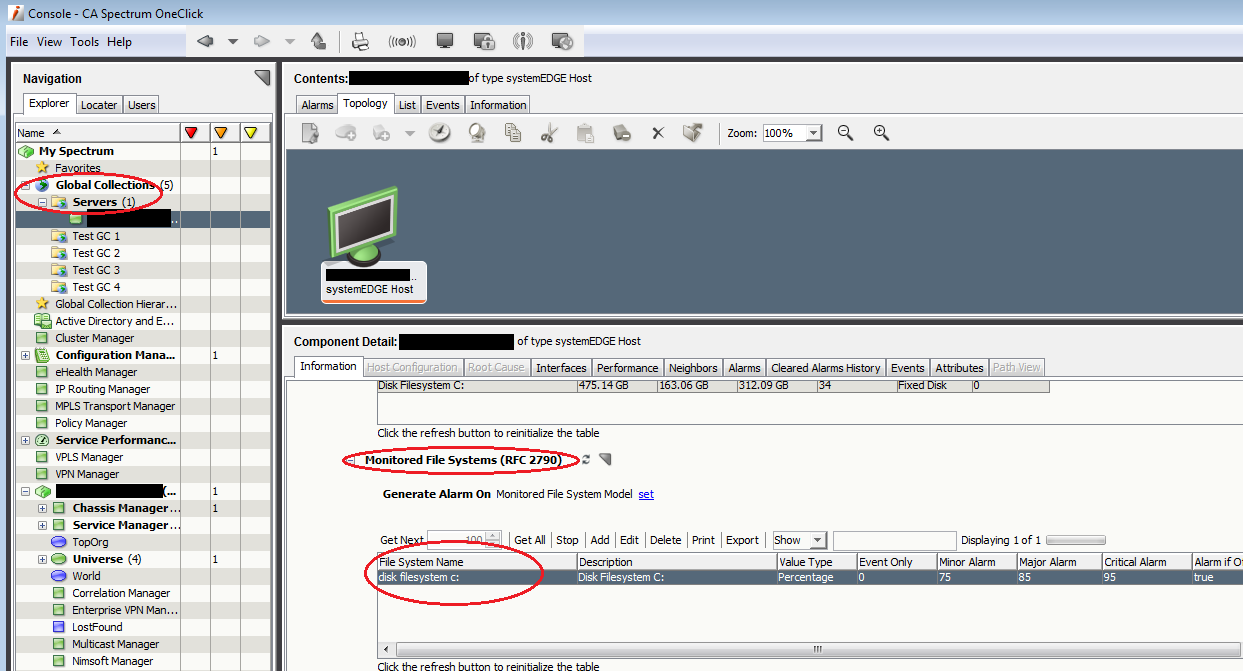
Task: Click the Get All button
Action: coord(530,540)
